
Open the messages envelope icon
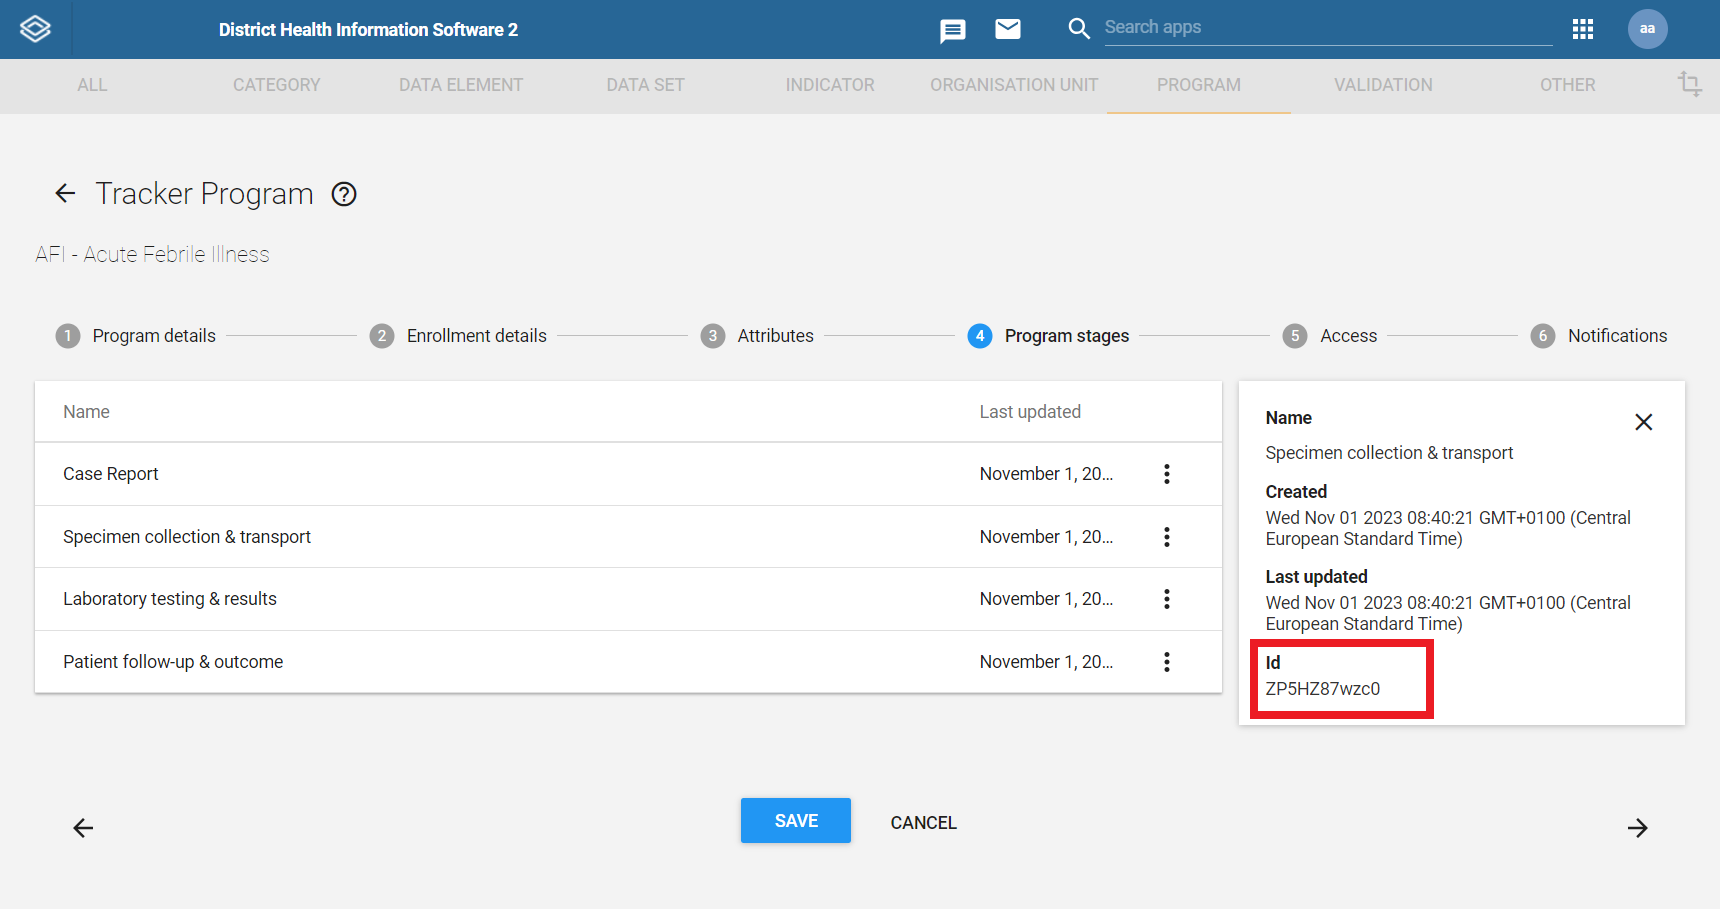[1007, 29]
